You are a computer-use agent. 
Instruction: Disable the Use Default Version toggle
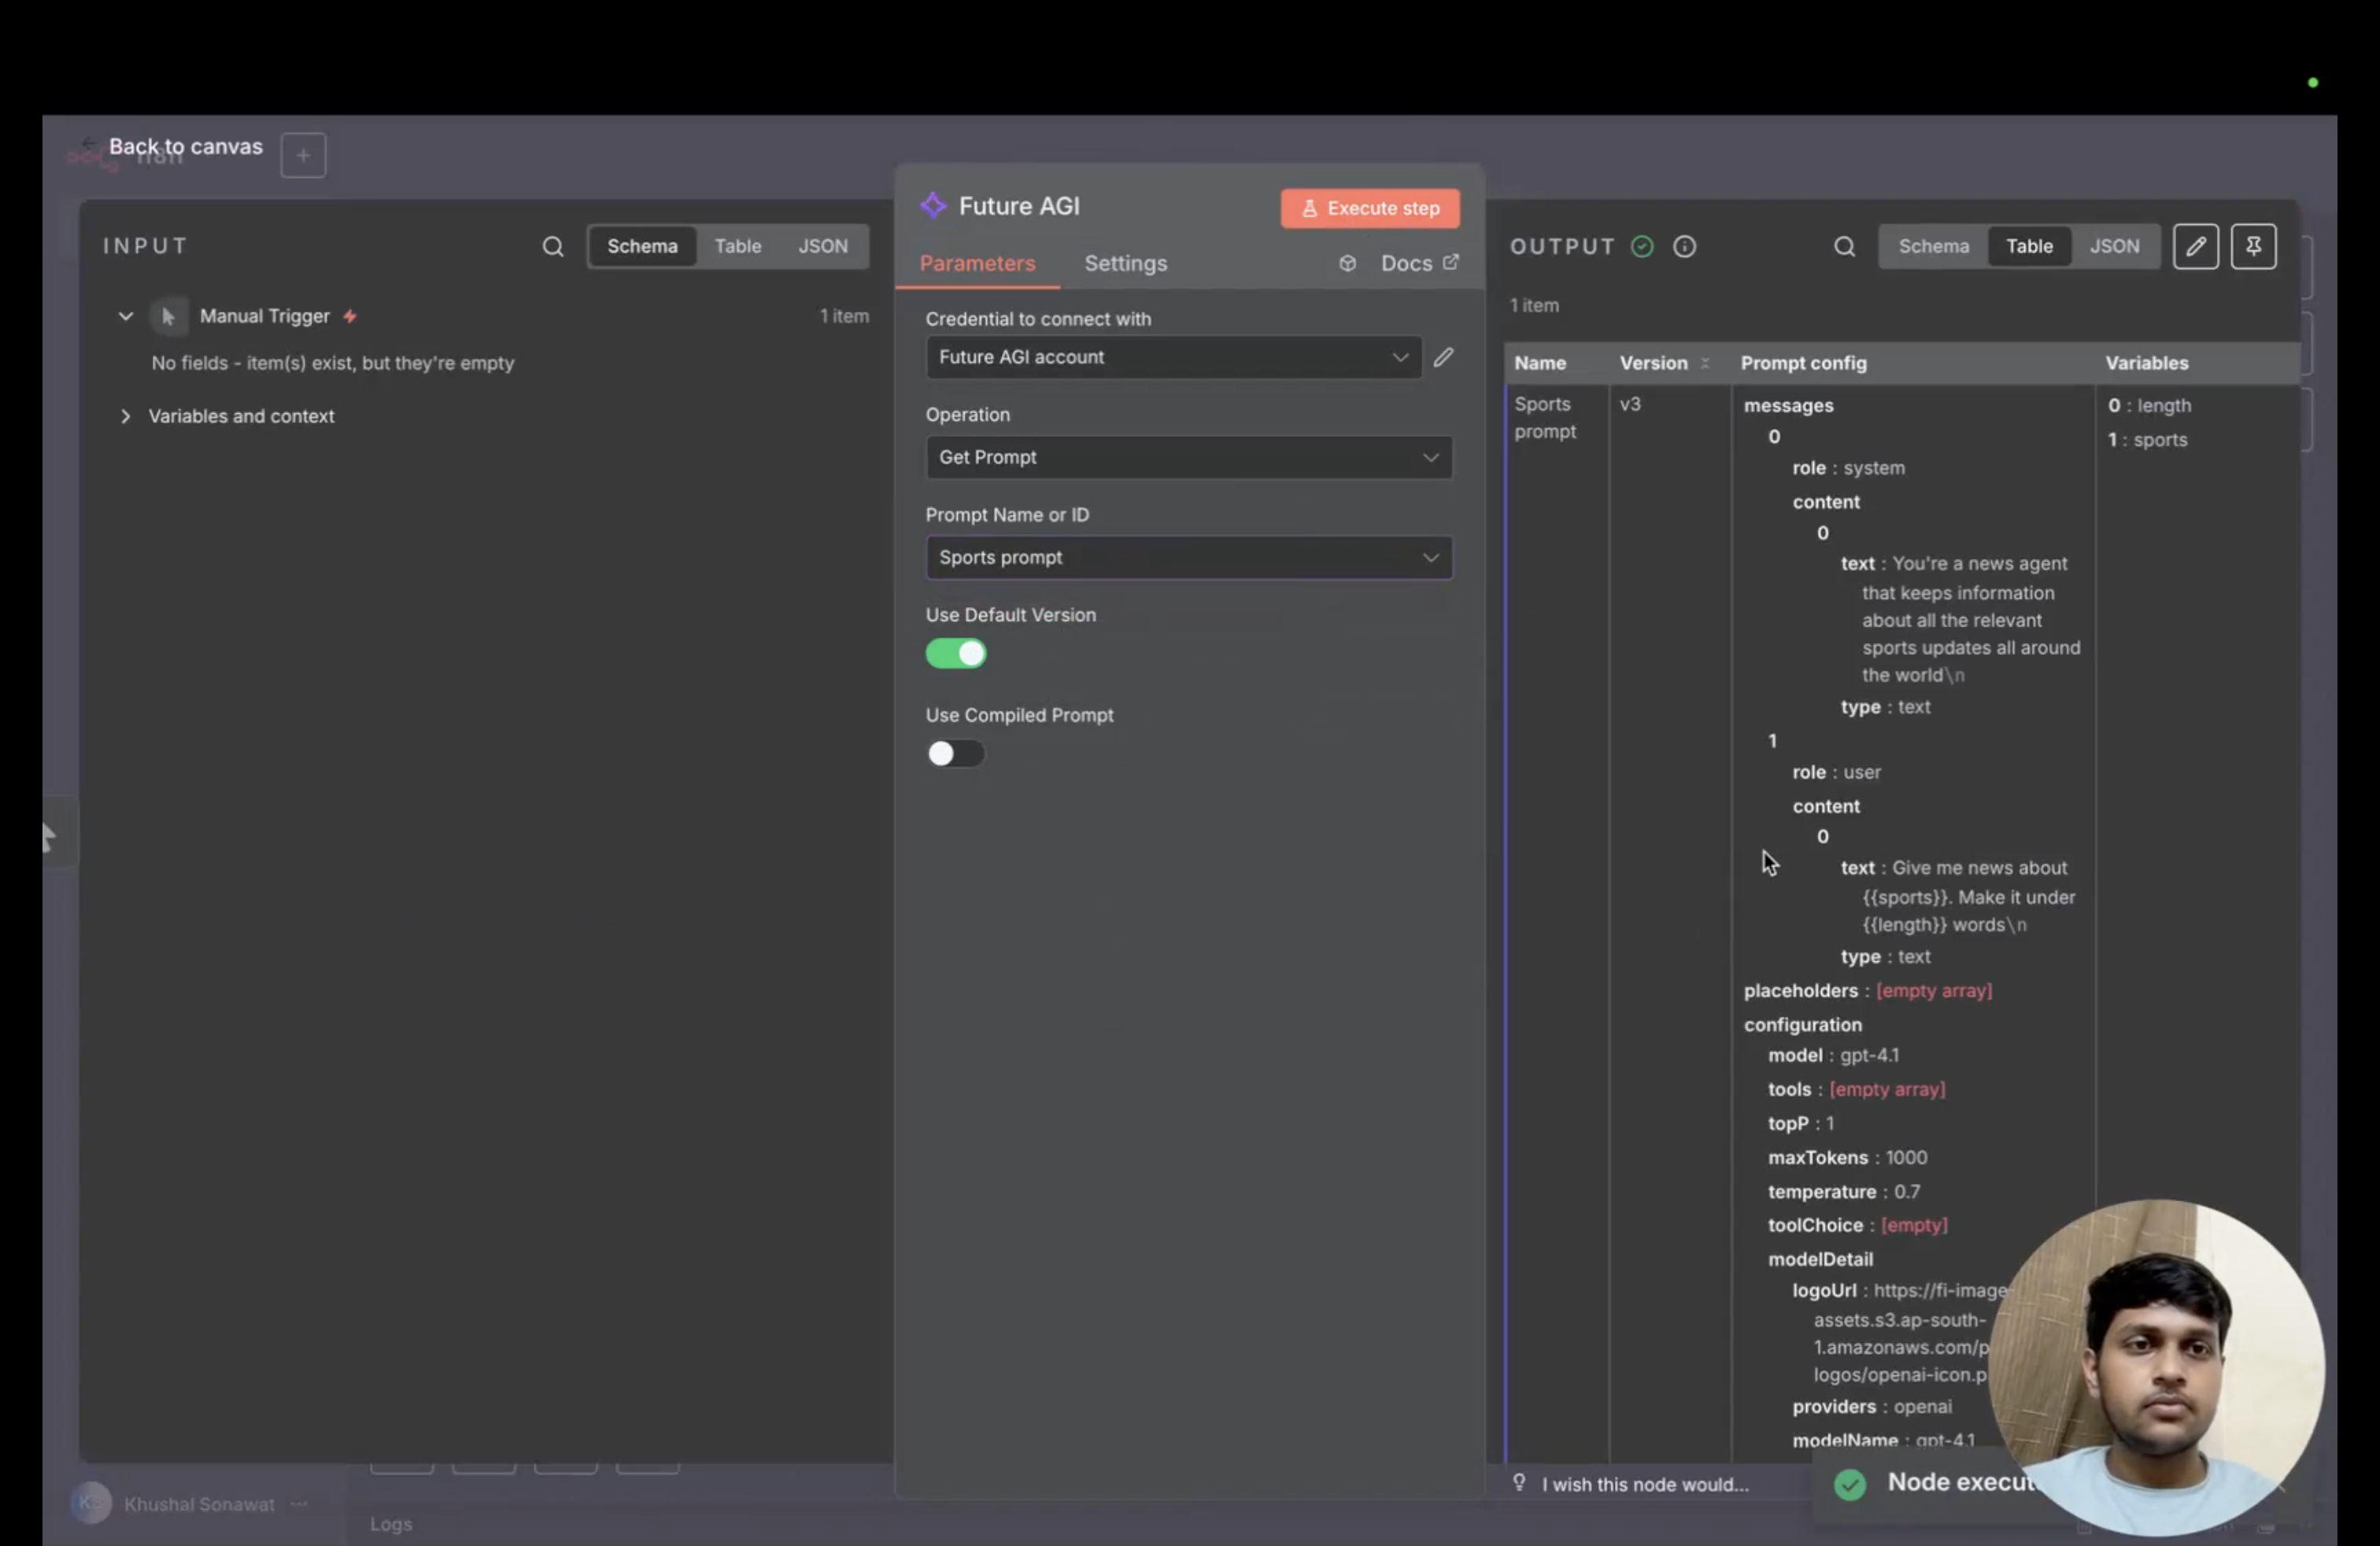(x=956, y=654)
